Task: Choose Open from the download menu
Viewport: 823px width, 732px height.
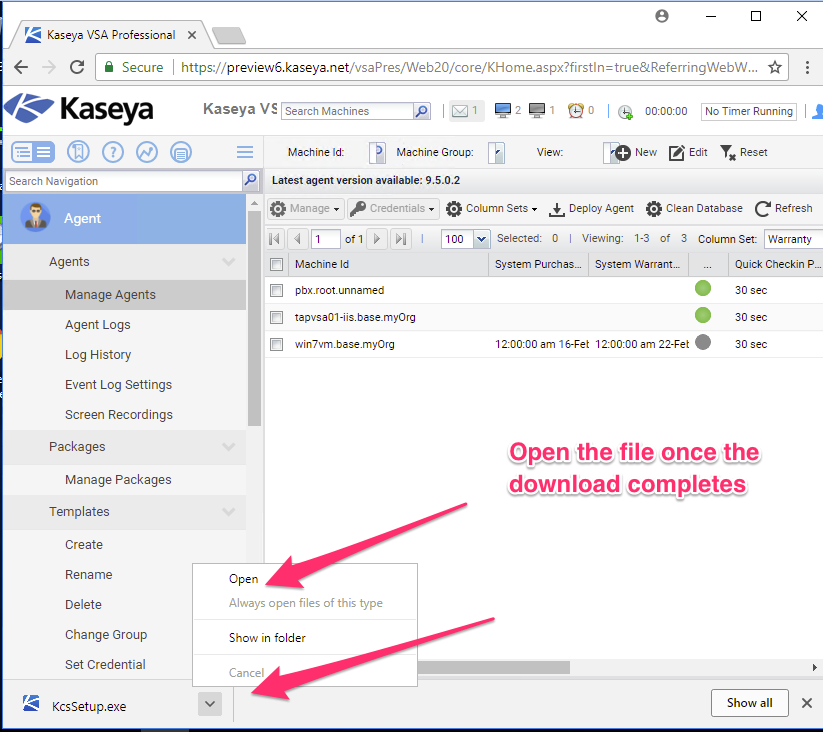Action: point(244,579)
